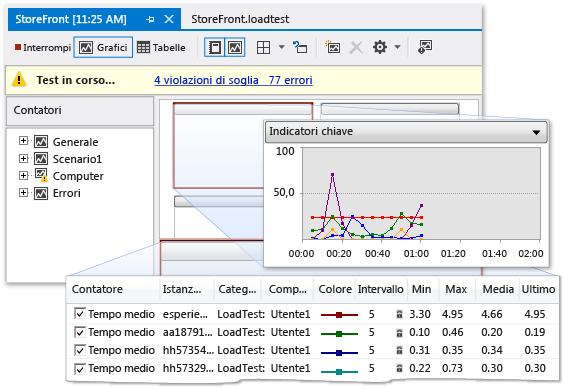
Task: Close the StoreFront [11:25 AM] tab
Action: pyautogui.click(x=169, y=19)
